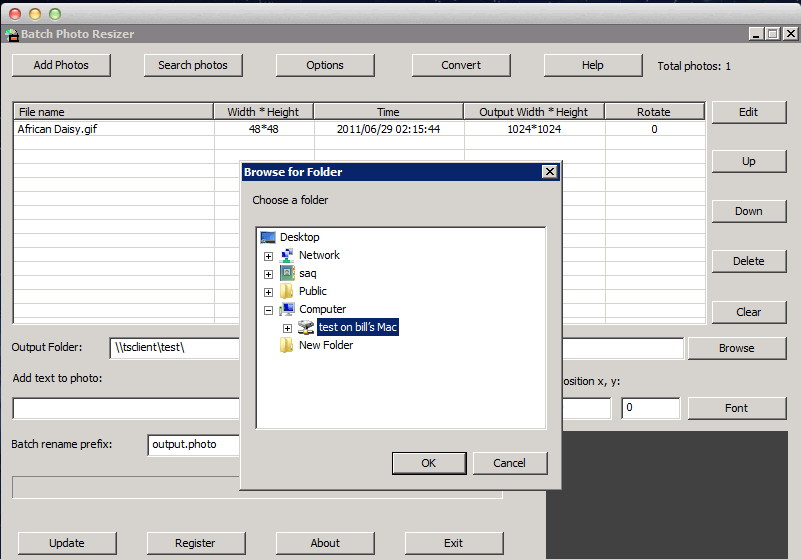Click the Desktop icon in folder tree
The width and height of the screenshot is (801, 559).
pos(267,237)
